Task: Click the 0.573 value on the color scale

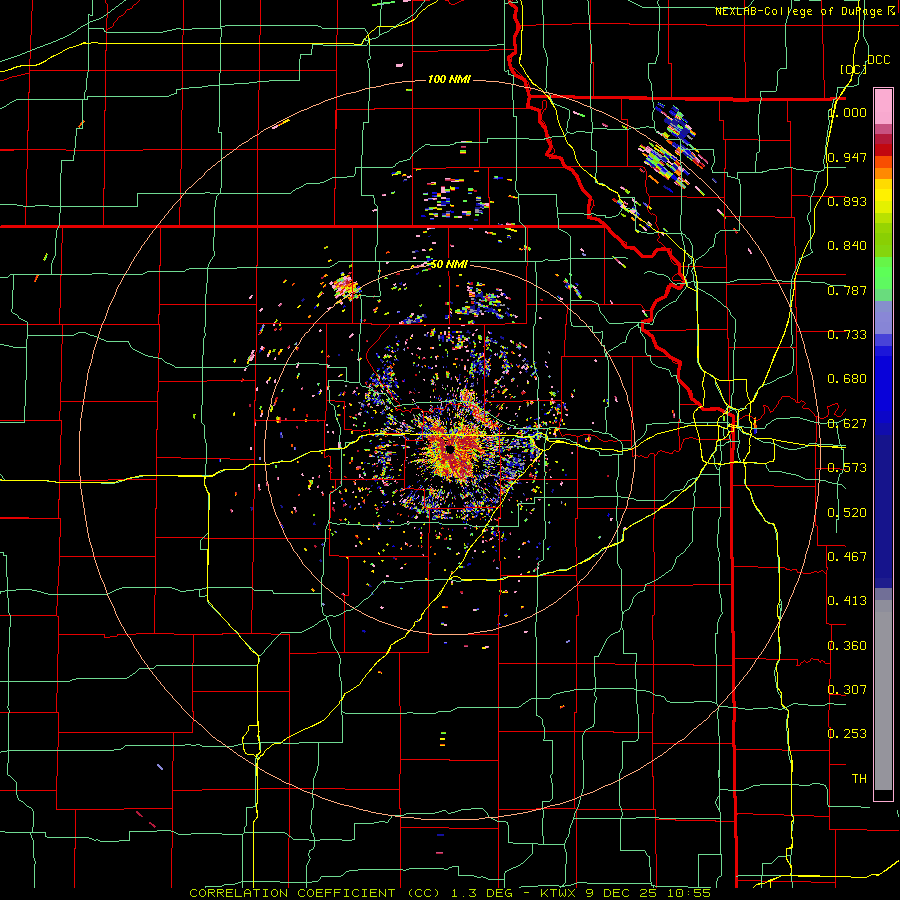Action: [847, 467]
